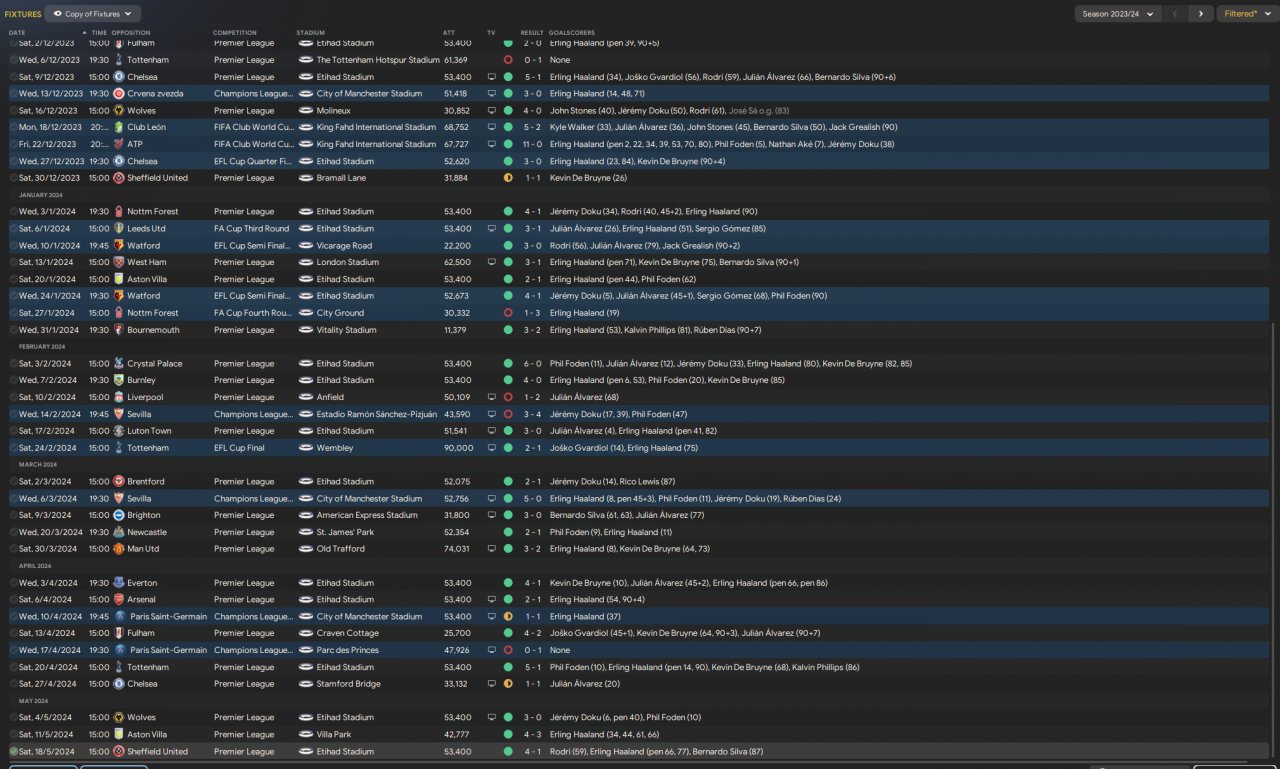Click the stadium icon beside Molineux
Viewport: 1280px width, 769px height.
306,111
